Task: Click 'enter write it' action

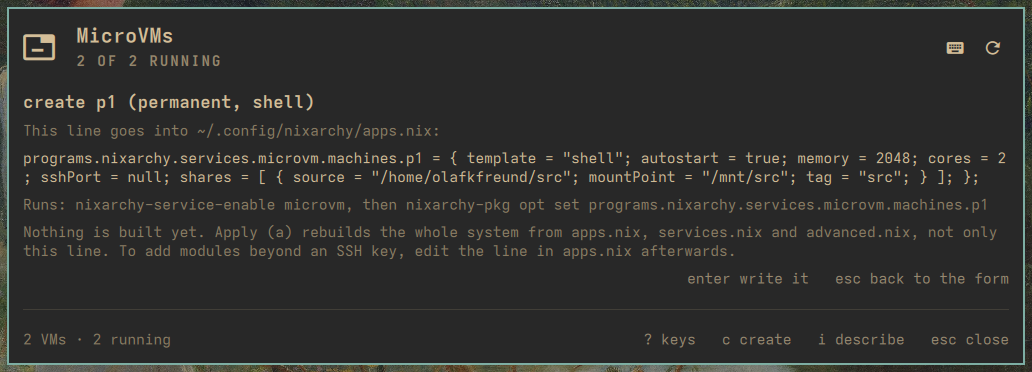Action: tap(748, 279)
